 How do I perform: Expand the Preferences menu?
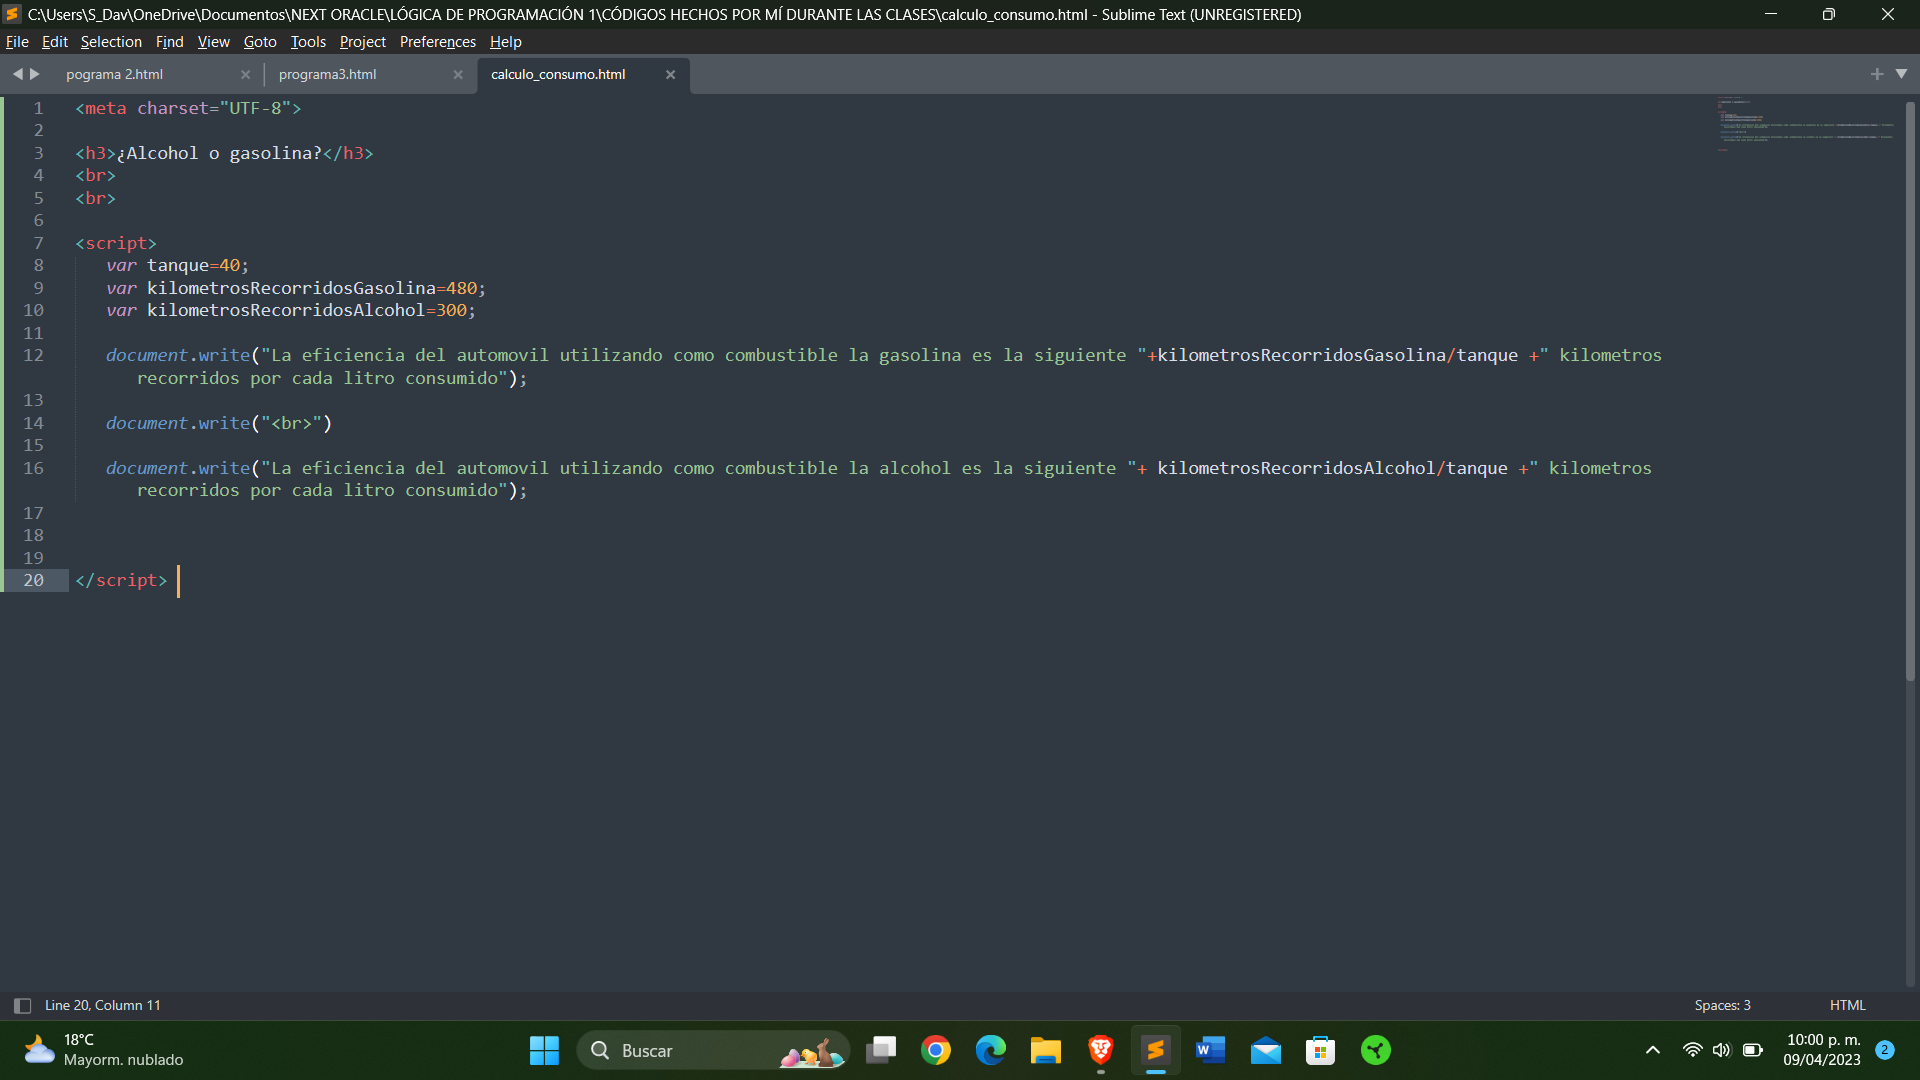pyautogui.click(x=436, y=41)
